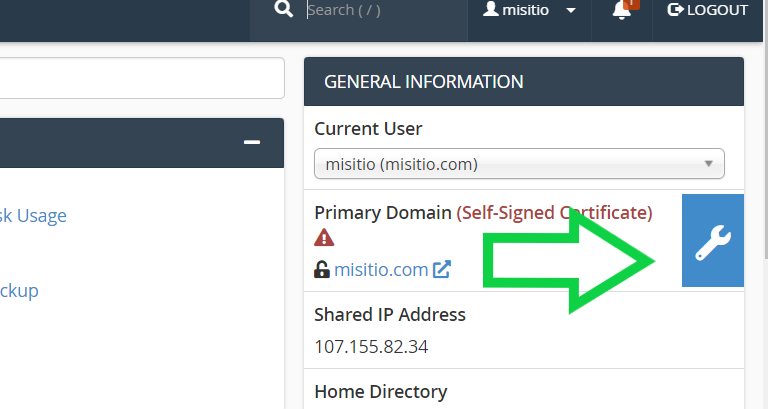Expand the Current User misitio (misitio.com) dropdown
The image size is (768, 409).
click(519, 164)
